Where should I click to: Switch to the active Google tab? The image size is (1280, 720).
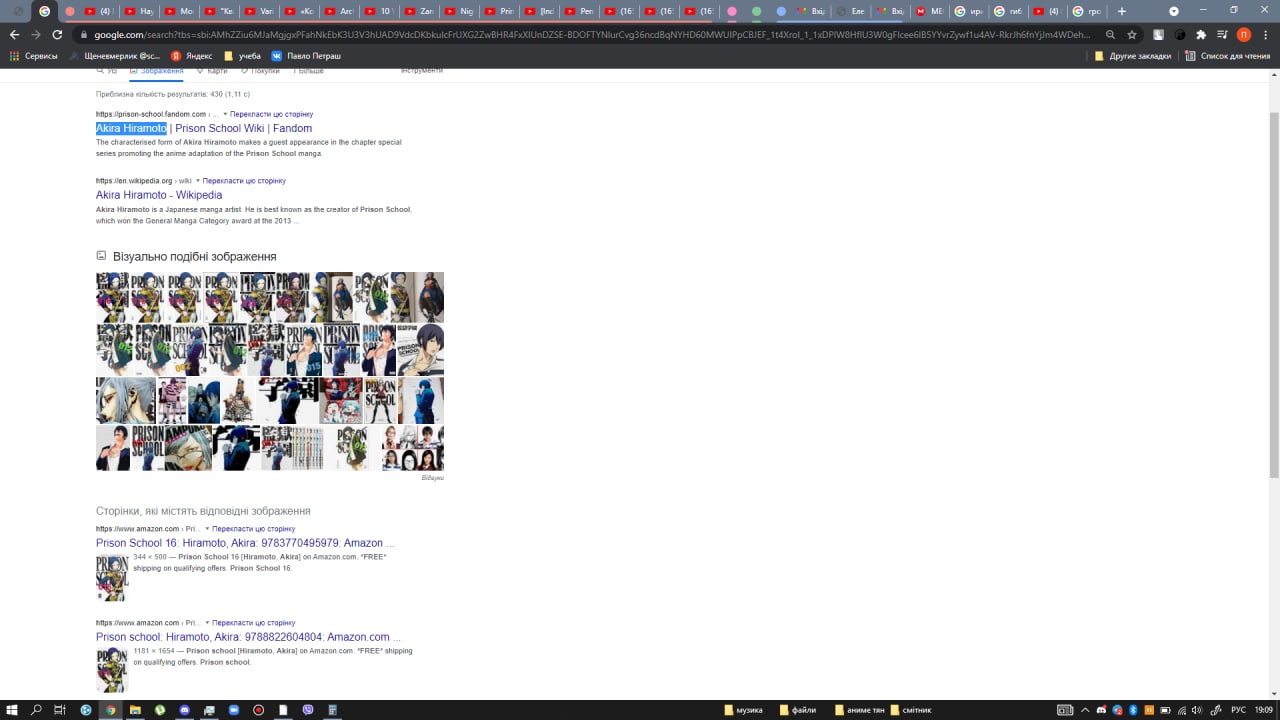pos(44,11)
